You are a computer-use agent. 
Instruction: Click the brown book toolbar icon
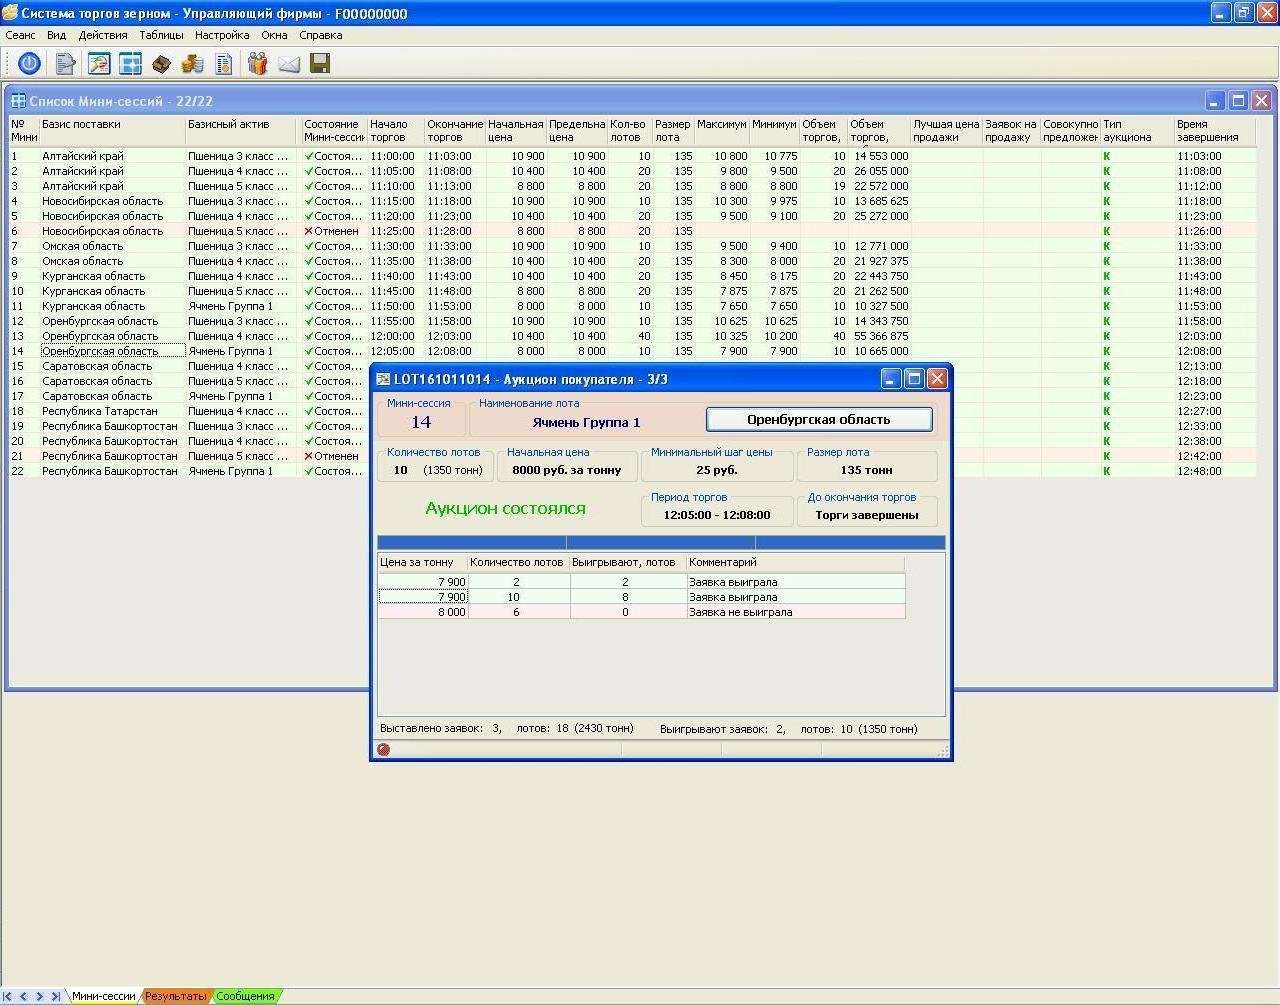(161, 64)
